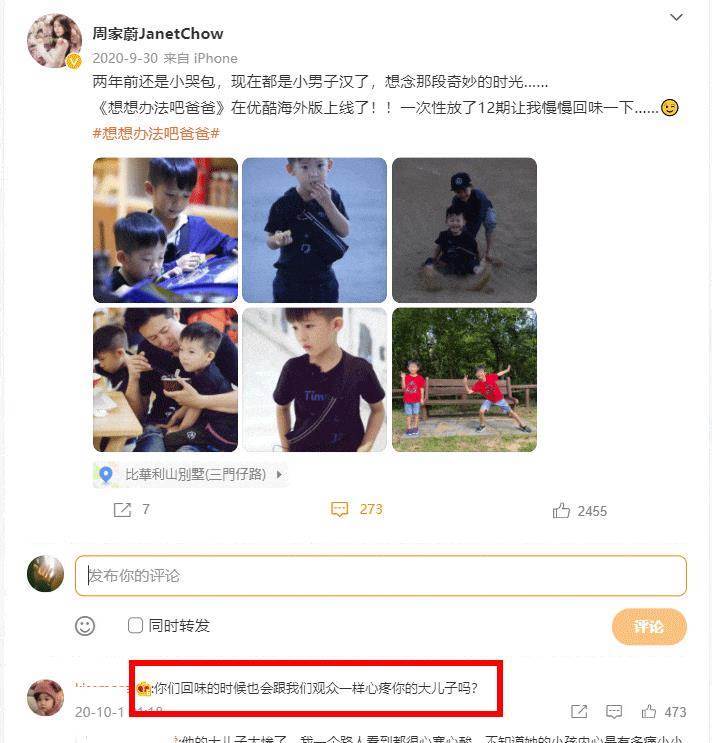The height and width of the screenshot is (743, 712).
Task: Click the repost icon under the post
Action: (x=122, y=510)
